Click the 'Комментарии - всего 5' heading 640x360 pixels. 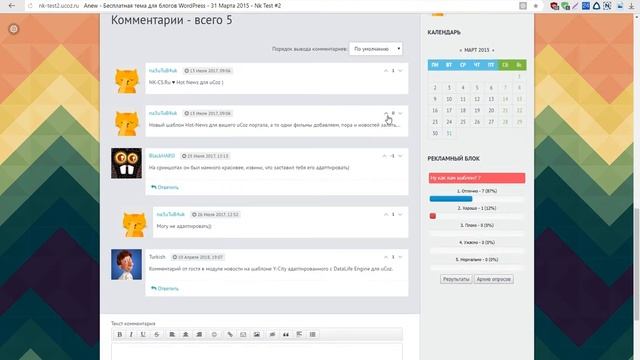click(171, 20)
